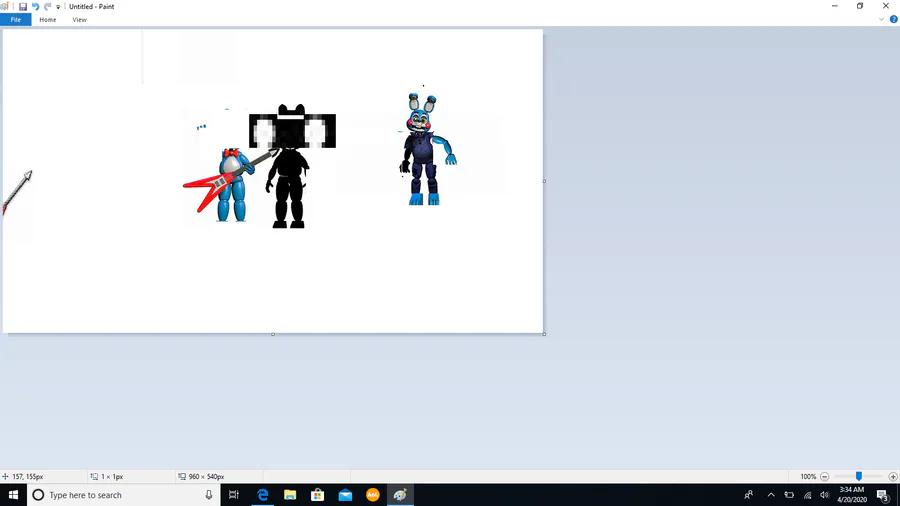
Task: Click the battery icon in system tray
Action: click(x=789, y=495)
